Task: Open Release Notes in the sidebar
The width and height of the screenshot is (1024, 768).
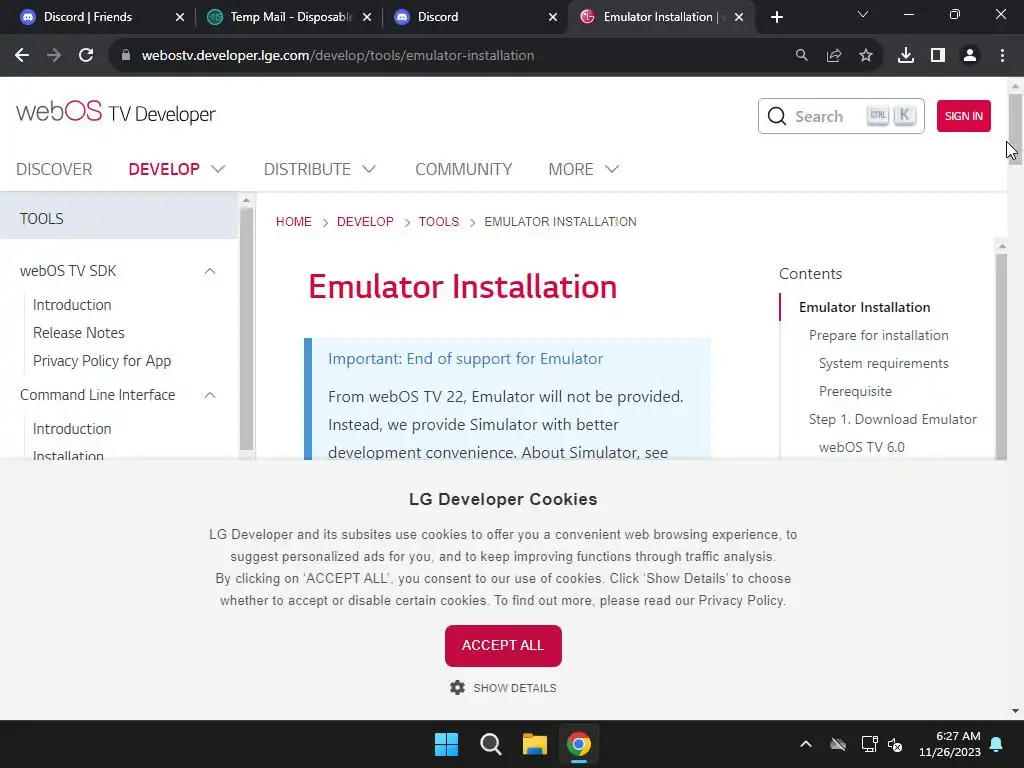Action: 78,332
